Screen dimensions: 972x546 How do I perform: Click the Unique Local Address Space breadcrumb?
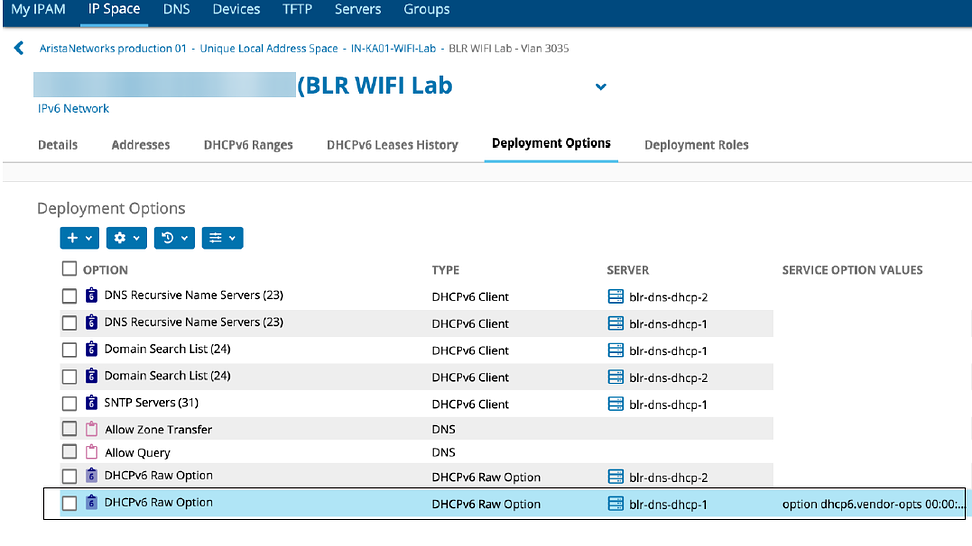(x=269, y=48)
